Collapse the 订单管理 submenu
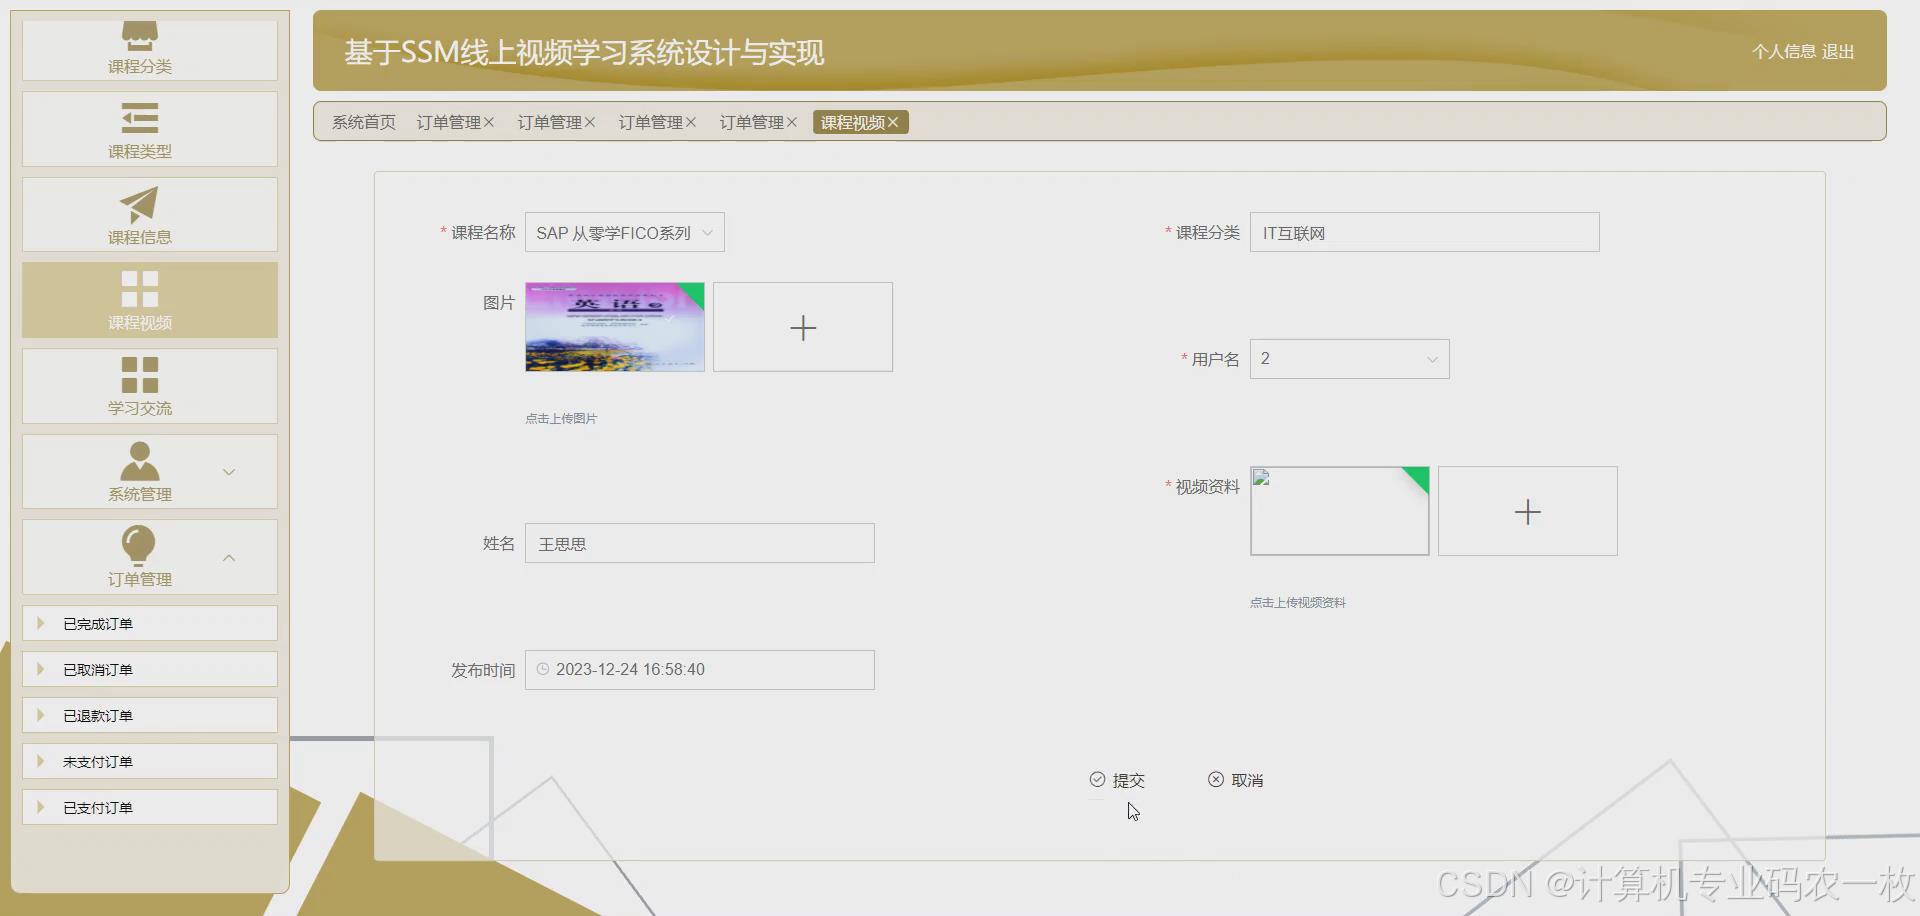Screen dimensions: 1920x916 point(229,558)
